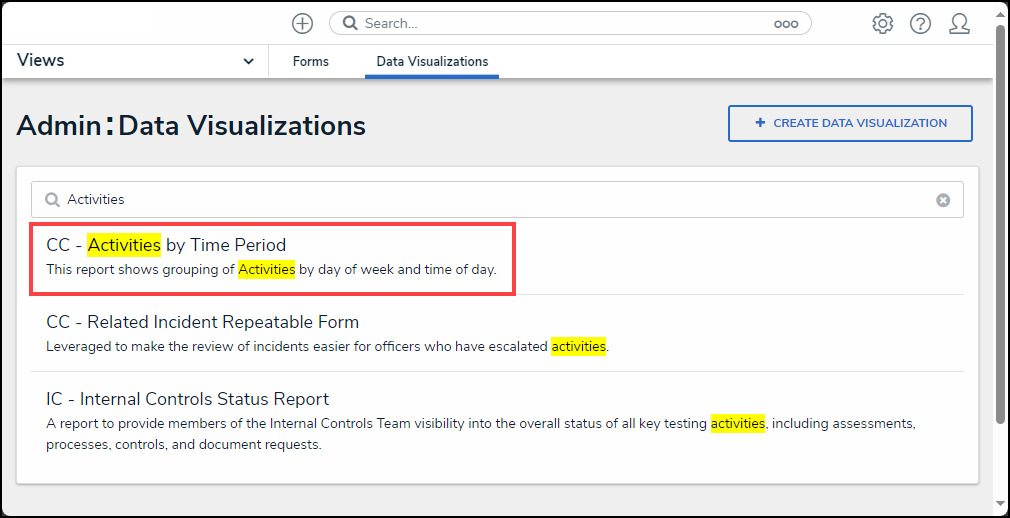1010x518 pixels.
Task: Switch to the Forms tab
Action: [x=310, y=62]
